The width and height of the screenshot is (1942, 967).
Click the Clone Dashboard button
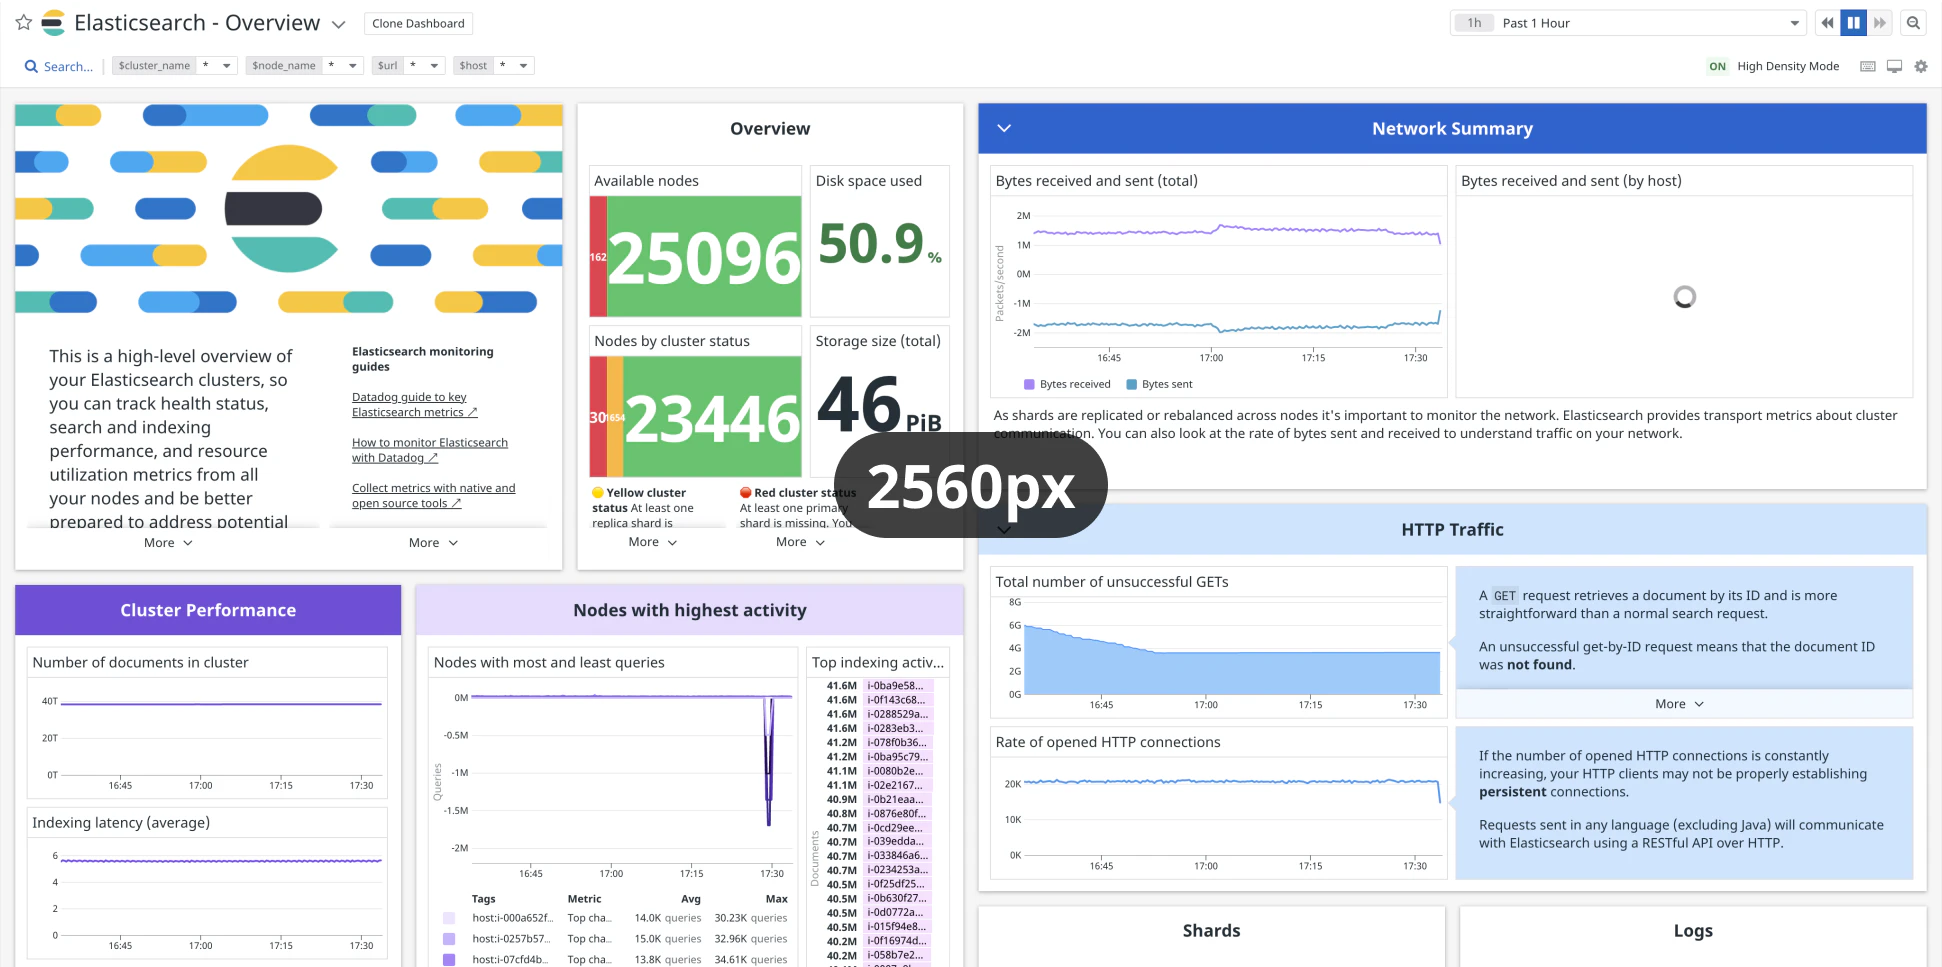pyautogui.click(x=418, y=23)
